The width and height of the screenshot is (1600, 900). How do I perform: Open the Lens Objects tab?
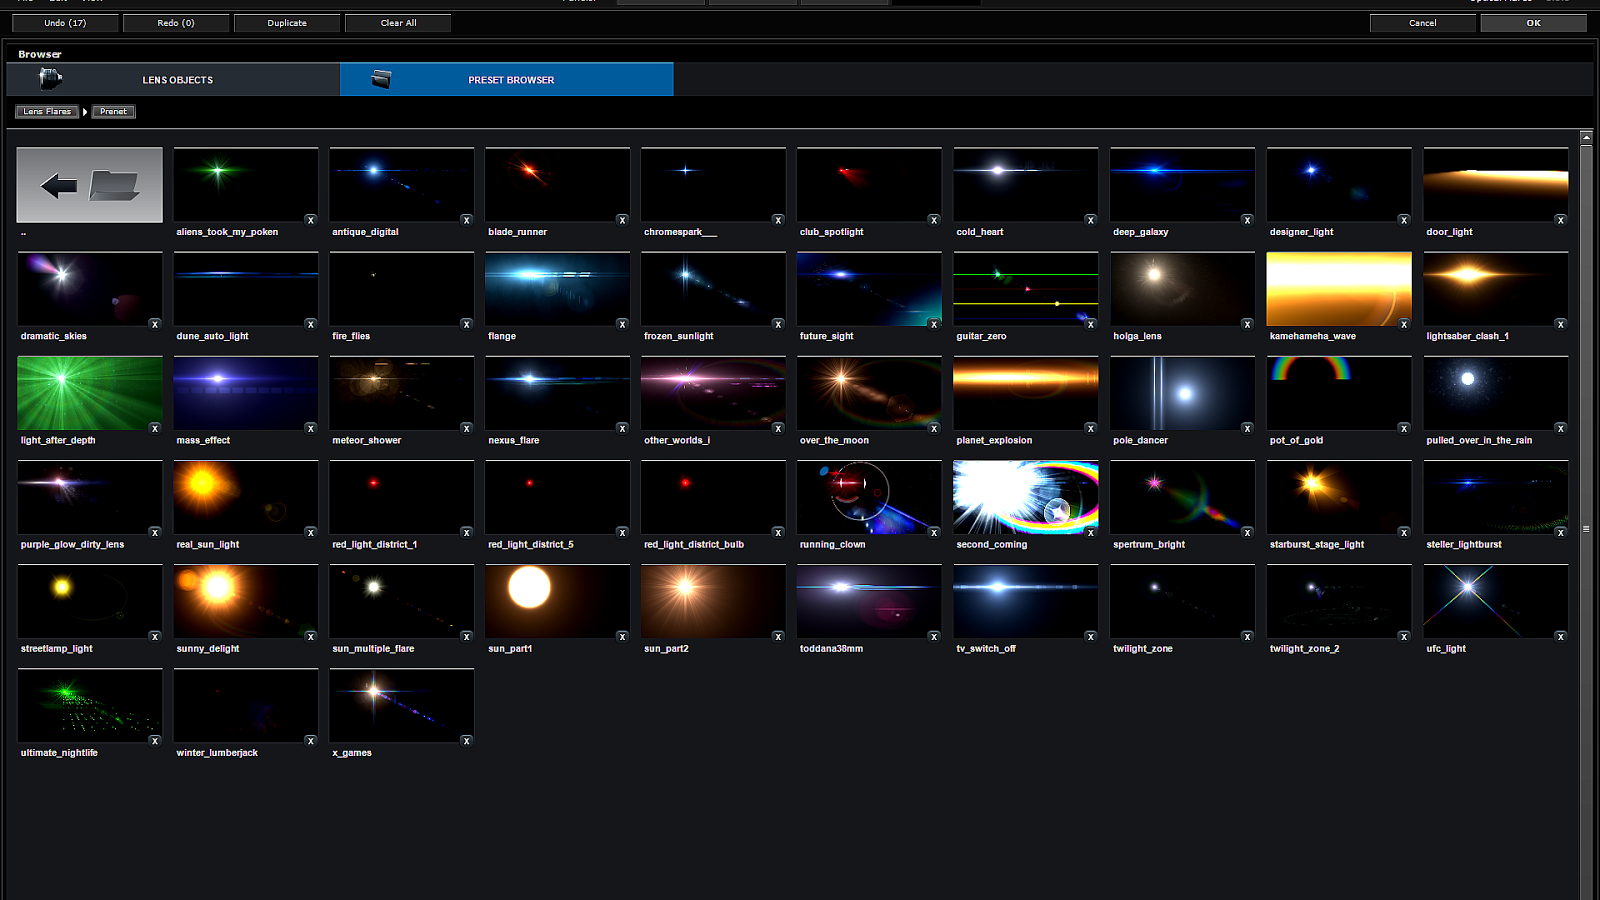(173, 80)
